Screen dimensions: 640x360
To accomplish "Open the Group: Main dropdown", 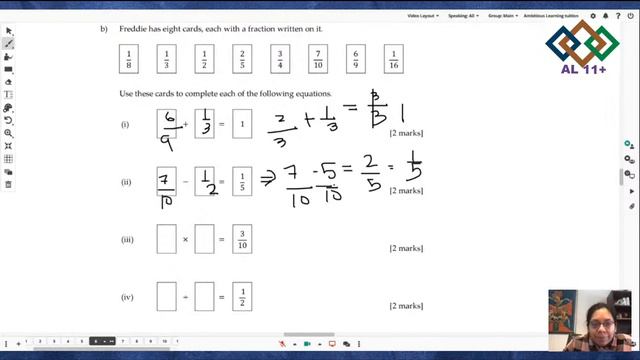I will pyautogui.click(x=503, y=16).
